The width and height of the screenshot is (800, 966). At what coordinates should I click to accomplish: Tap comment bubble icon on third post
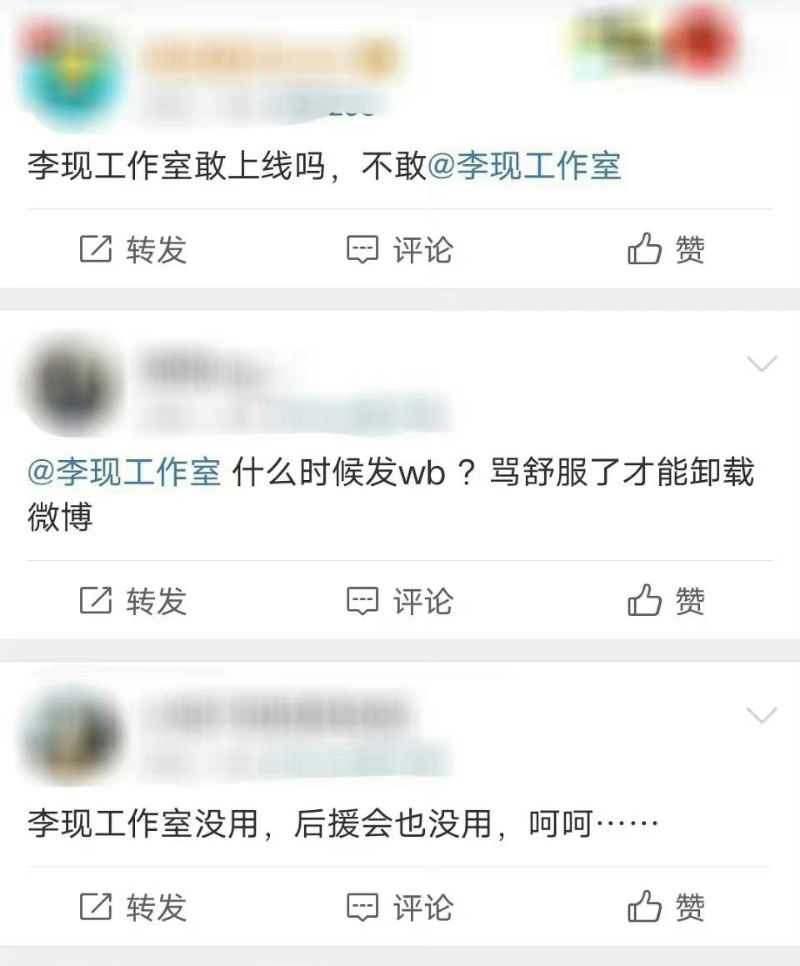[362, 907]
